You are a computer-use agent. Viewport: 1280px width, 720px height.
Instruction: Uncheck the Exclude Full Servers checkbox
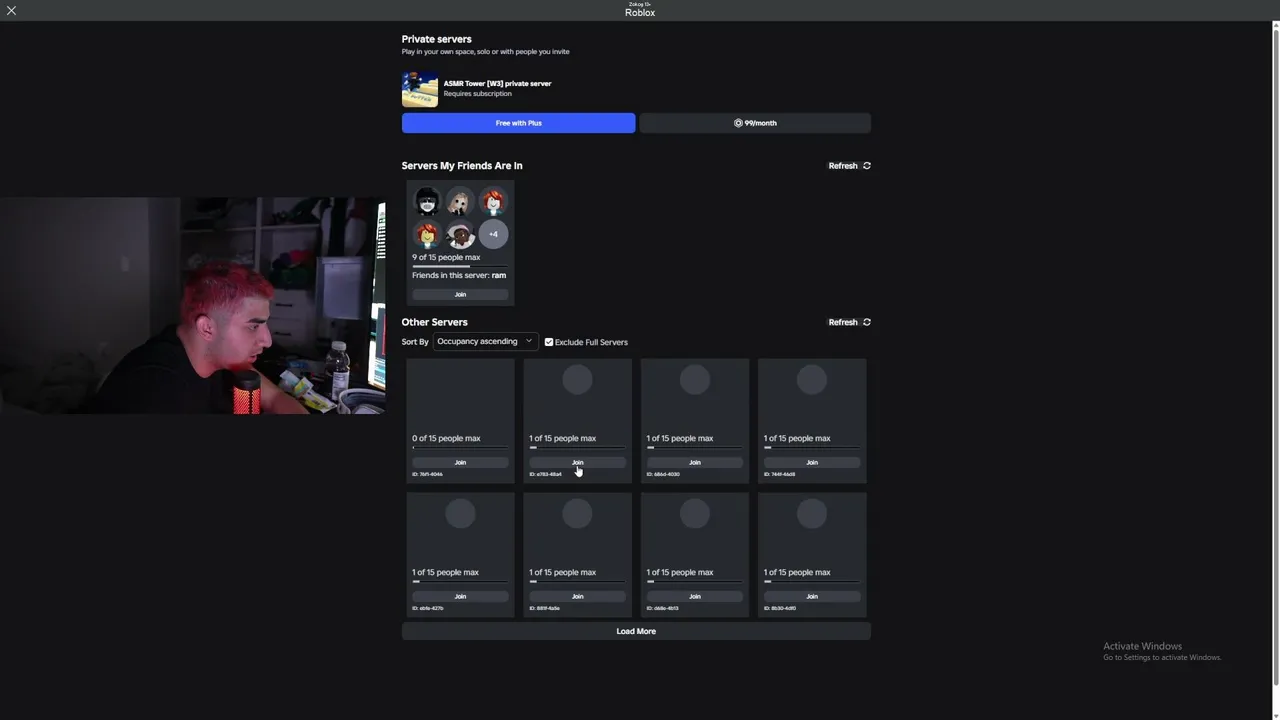tap(548, 342)
